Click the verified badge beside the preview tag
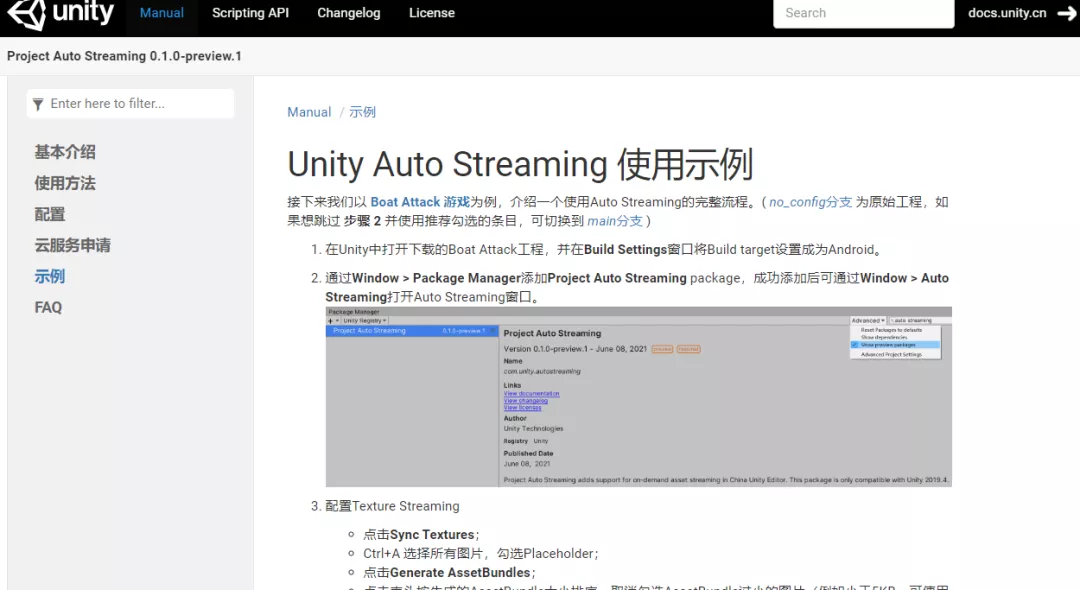This screenshot has width=1080, height=590. [687, 349]
